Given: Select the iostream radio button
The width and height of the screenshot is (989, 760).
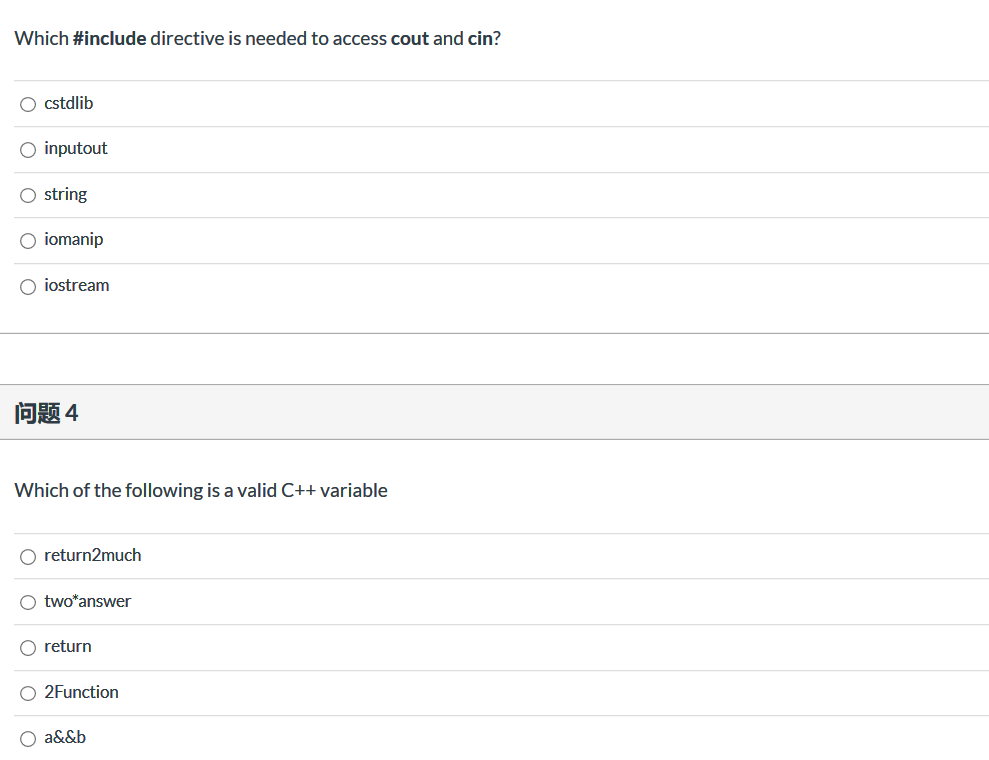Looking at the screenshot, I should [28, 287].
